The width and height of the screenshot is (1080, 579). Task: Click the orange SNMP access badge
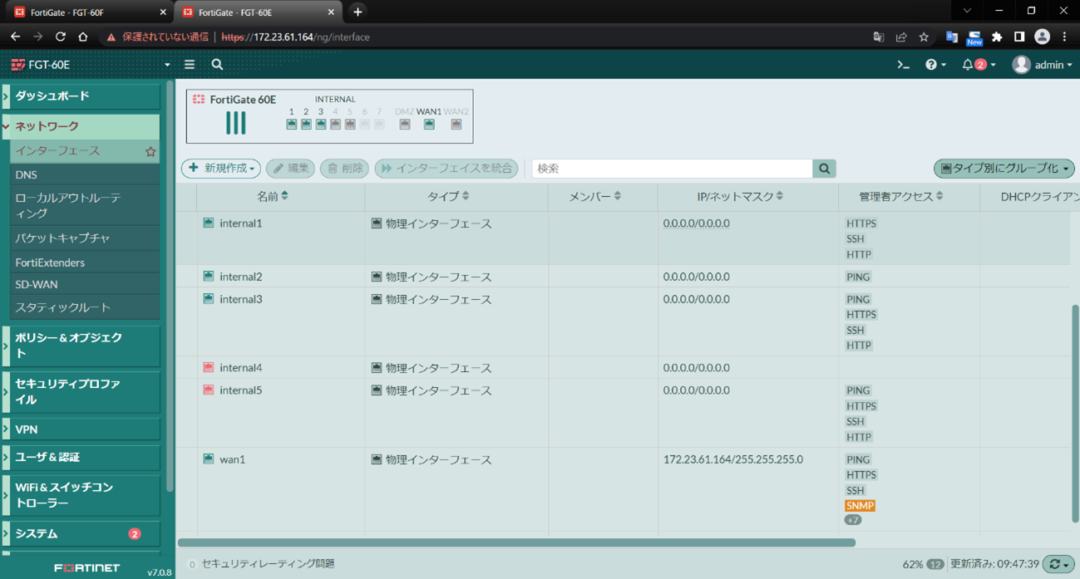pyautogui.click(x=860, y=506)
